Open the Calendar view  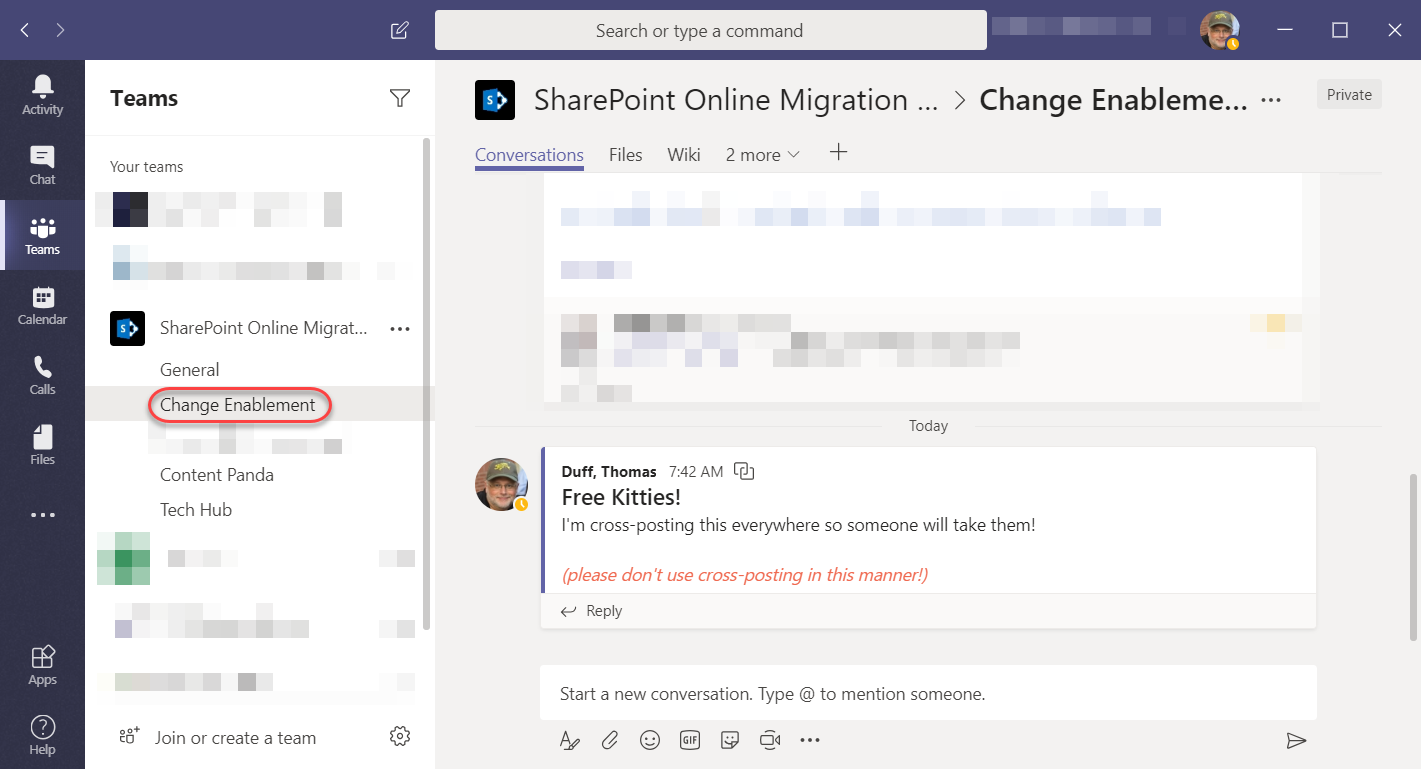pos(42,303)
